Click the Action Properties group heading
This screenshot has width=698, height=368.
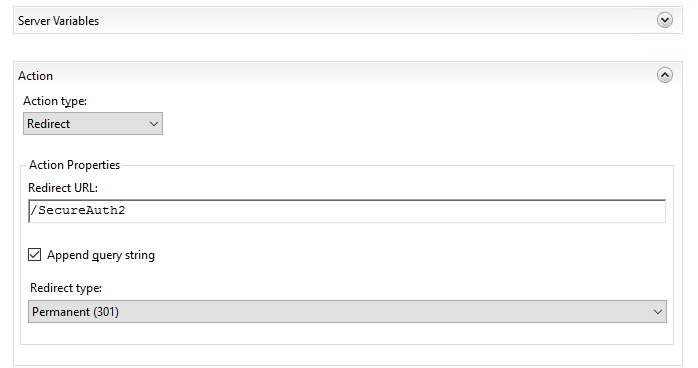coord(74,165)
